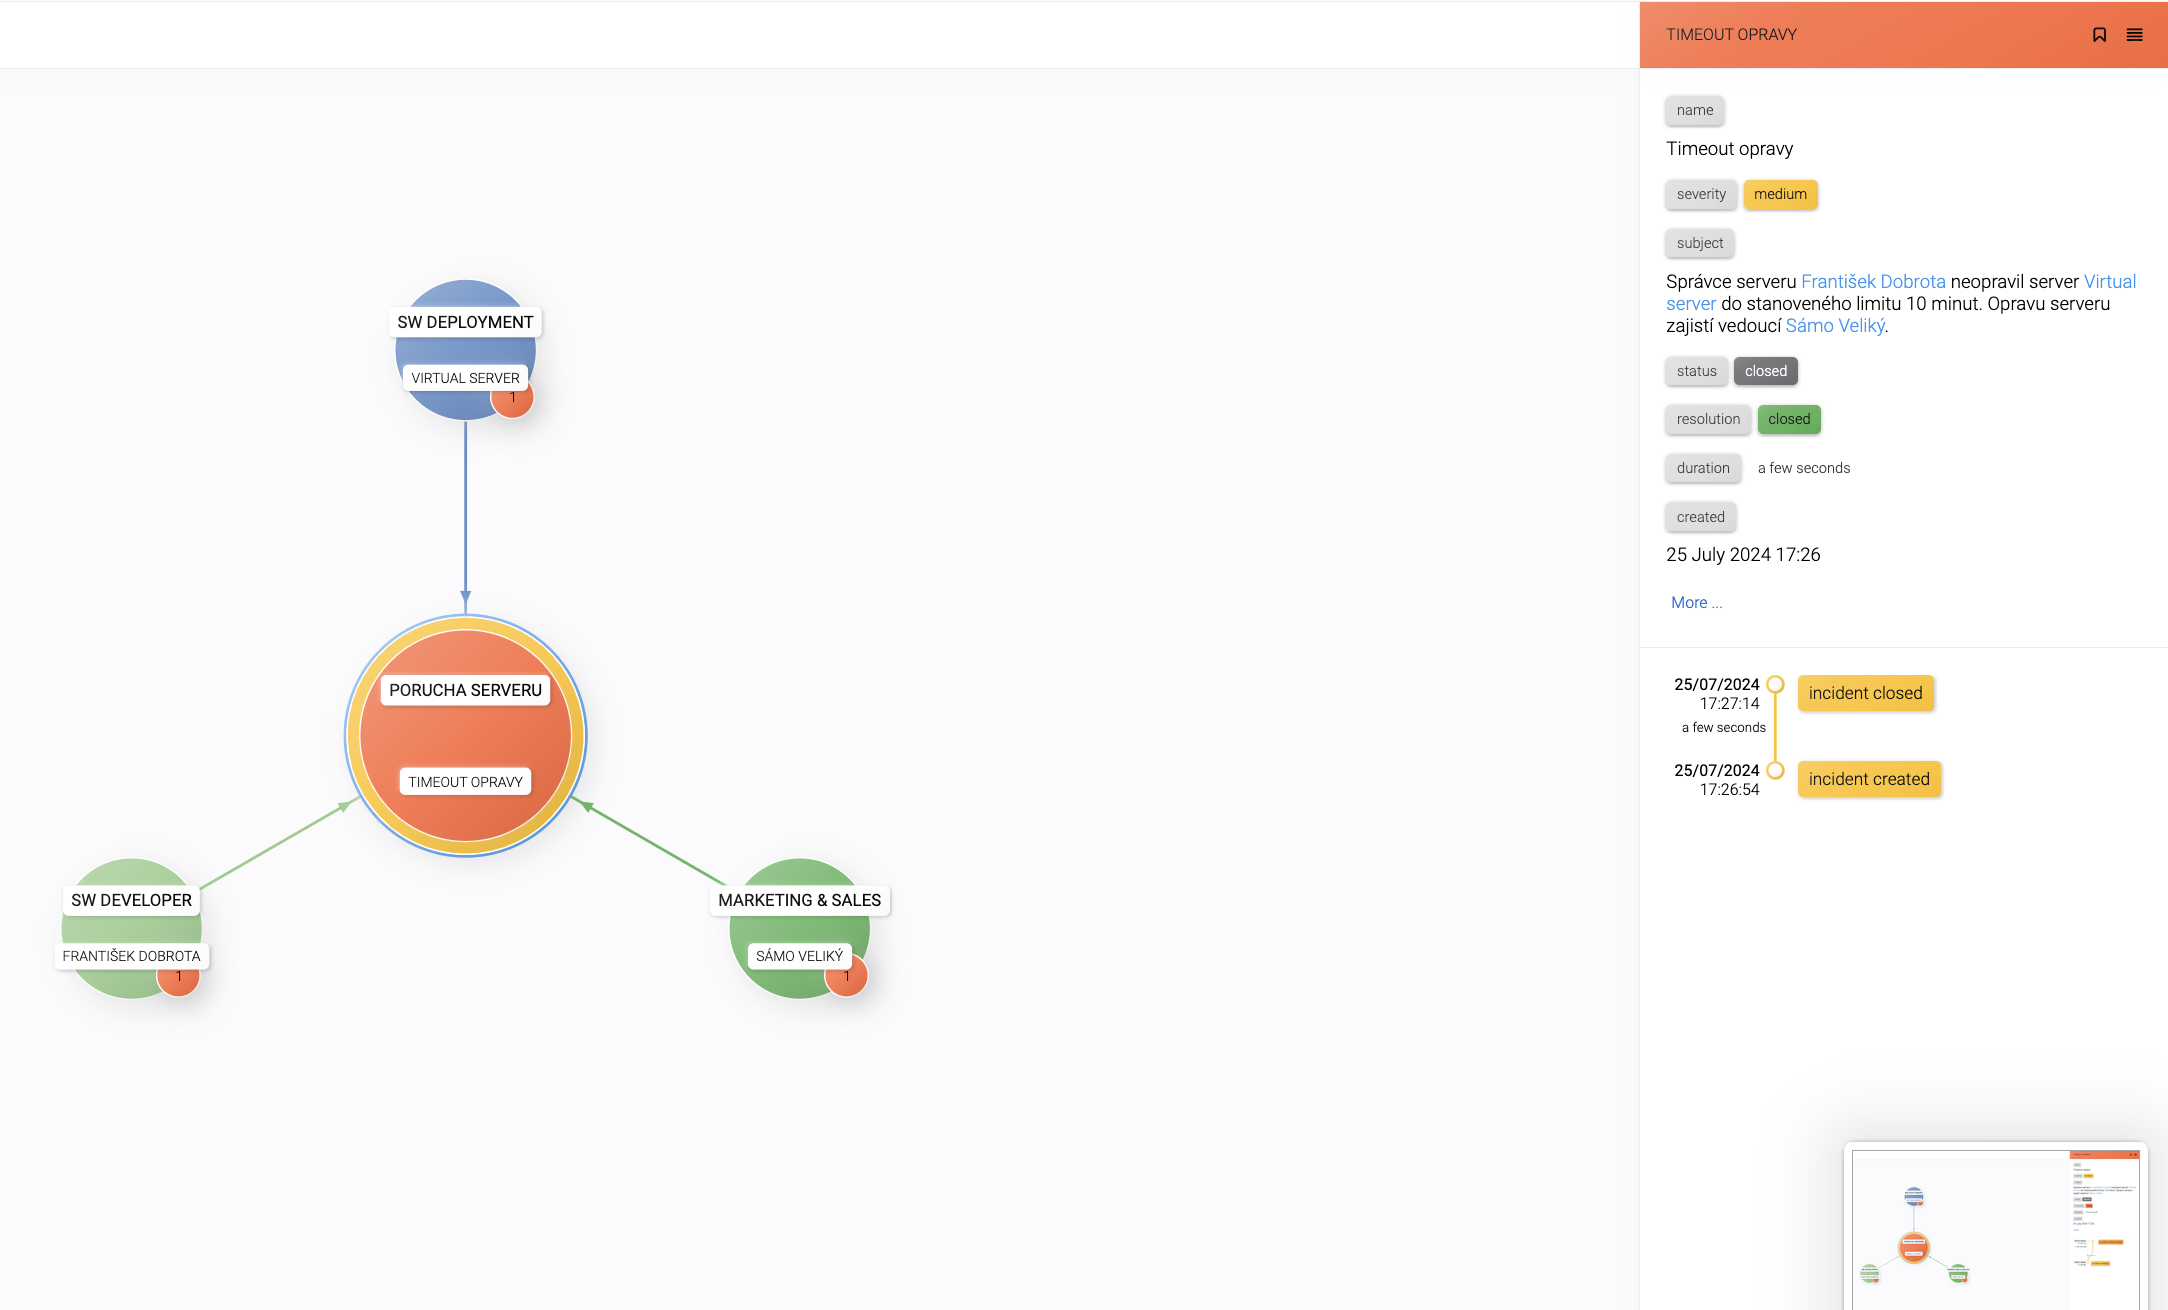Select the incident created timeline event
This screenshot has width=2168, height=1310.
tap(1868, 779)
